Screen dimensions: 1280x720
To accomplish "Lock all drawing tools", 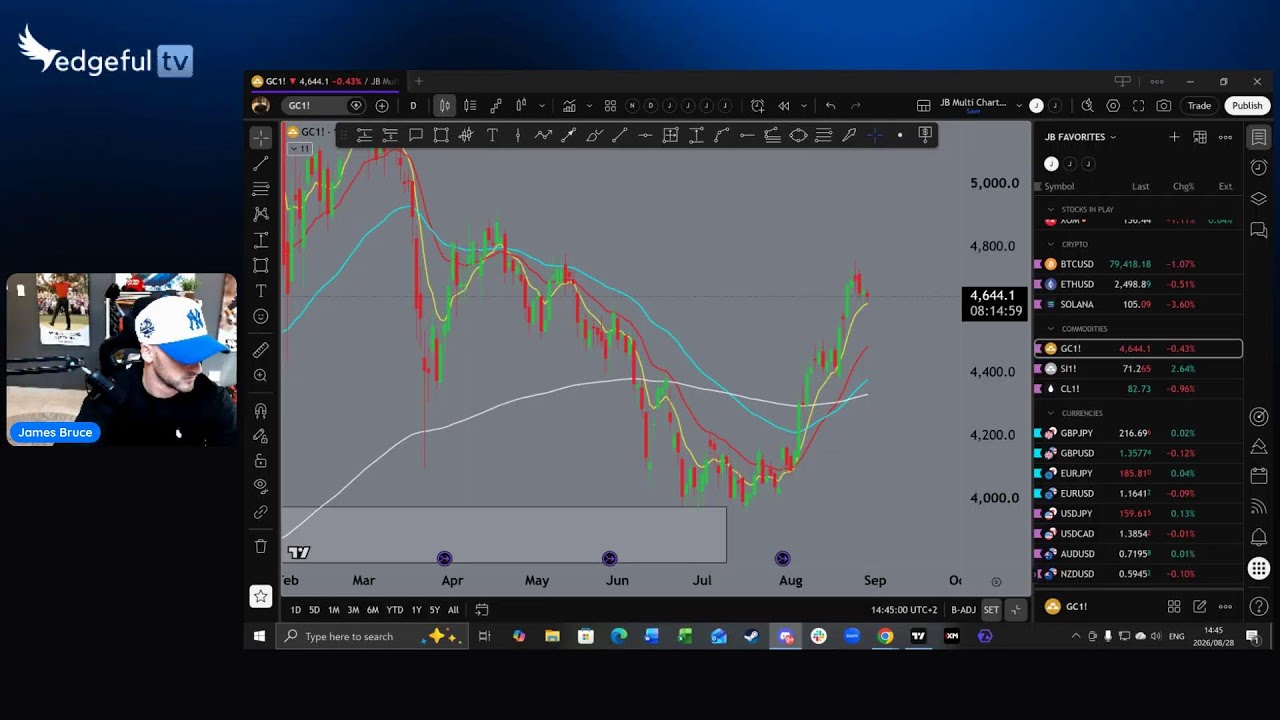I will tap(261, 461).
